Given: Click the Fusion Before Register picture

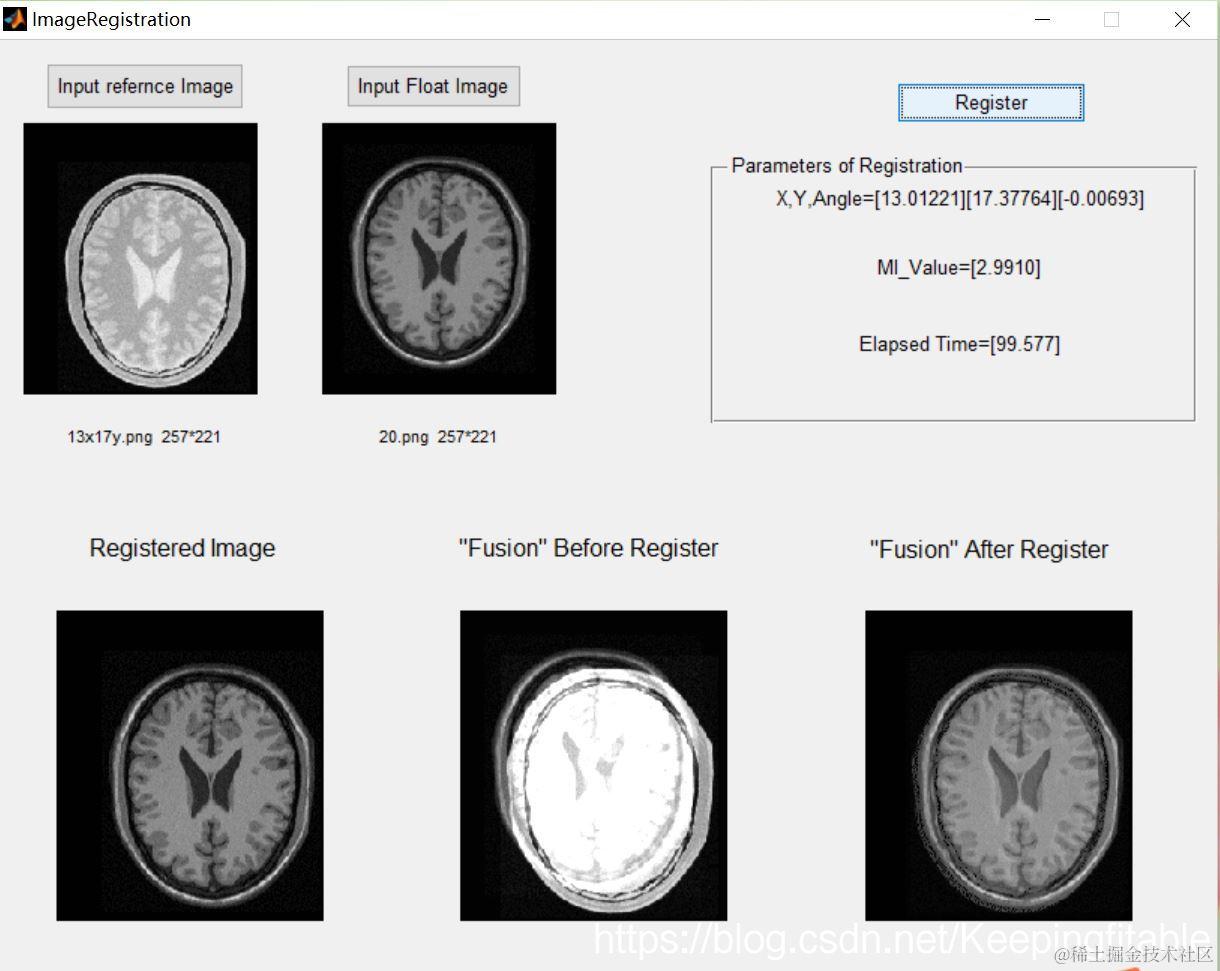Looking at the screenshot, I should [593, 765].
